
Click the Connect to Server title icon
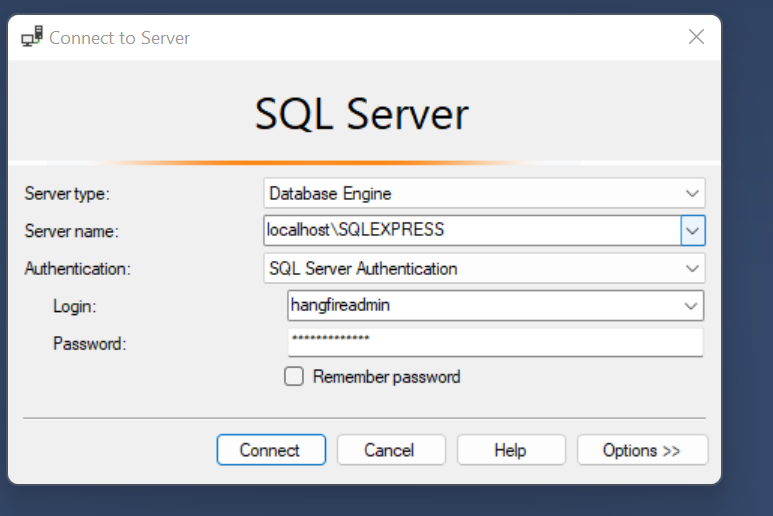pos(32,37)
